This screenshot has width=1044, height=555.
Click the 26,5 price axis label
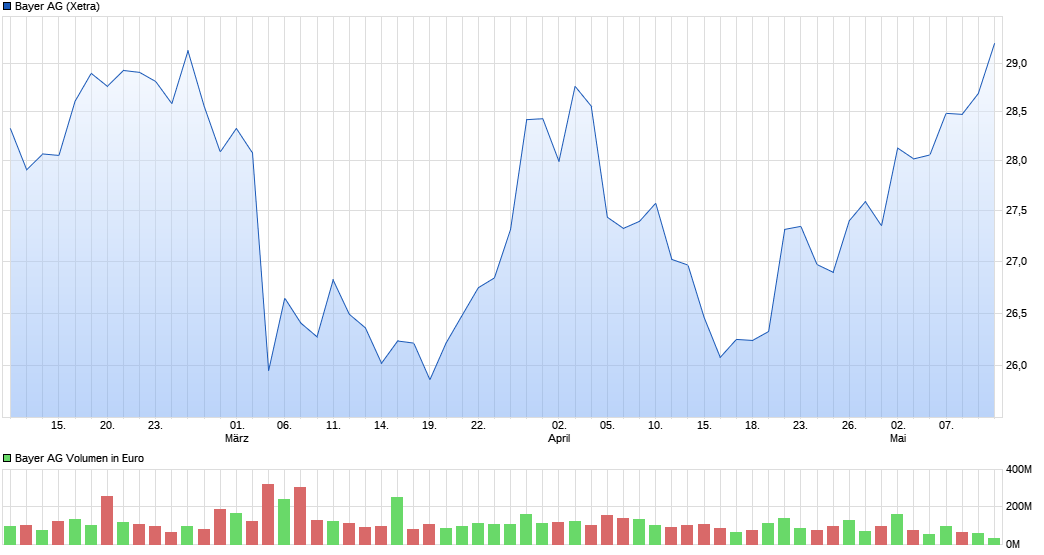1016,313
